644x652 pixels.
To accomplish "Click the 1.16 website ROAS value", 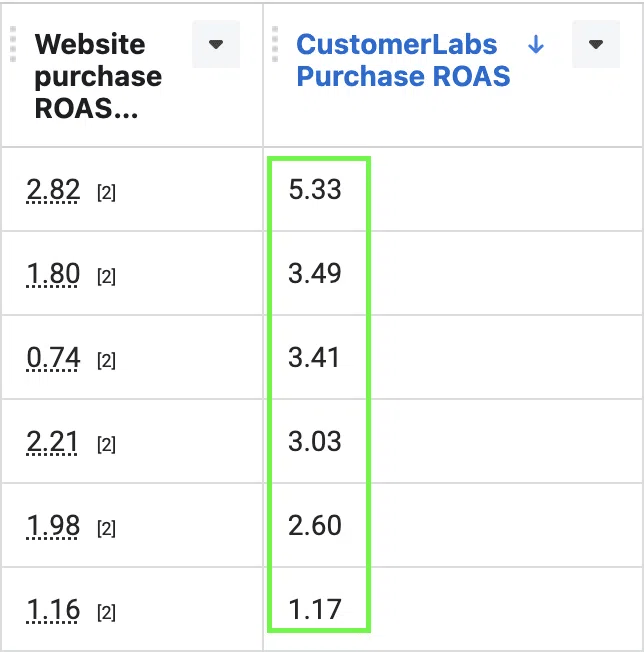I will click(x=53, y=610).
